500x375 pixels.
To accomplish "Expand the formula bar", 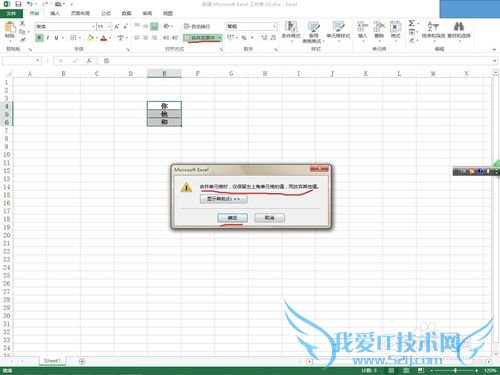I will tap(495, 61).
